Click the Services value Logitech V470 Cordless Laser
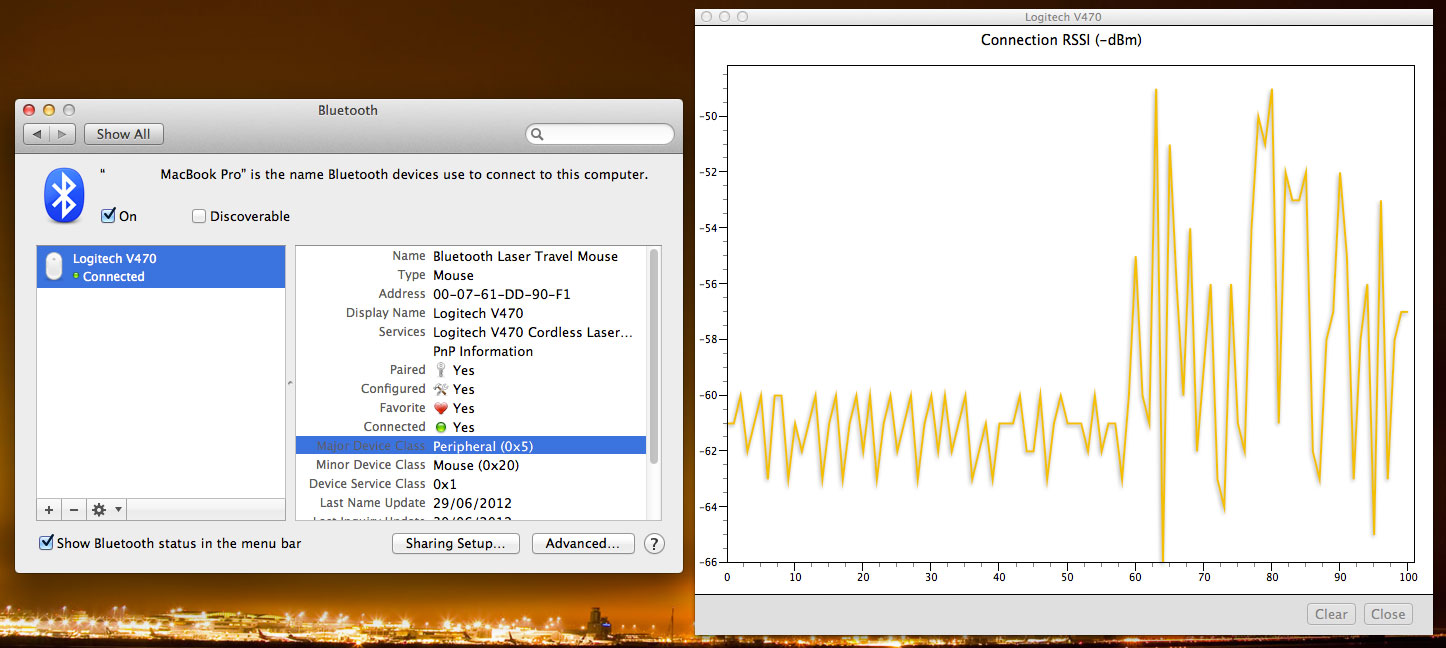The width and height of the screenshot is (1446, 648). pos(533,332)
